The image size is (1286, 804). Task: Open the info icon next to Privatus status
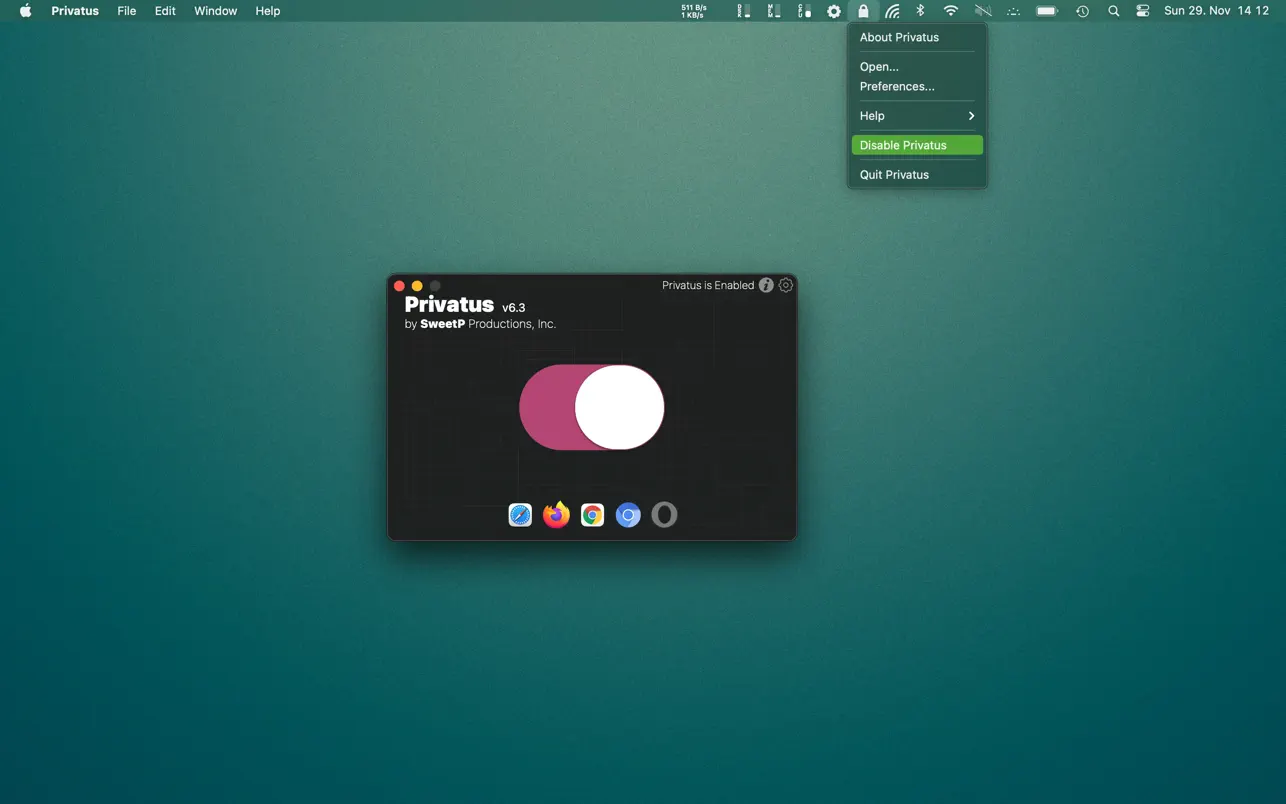pos(766,285)
